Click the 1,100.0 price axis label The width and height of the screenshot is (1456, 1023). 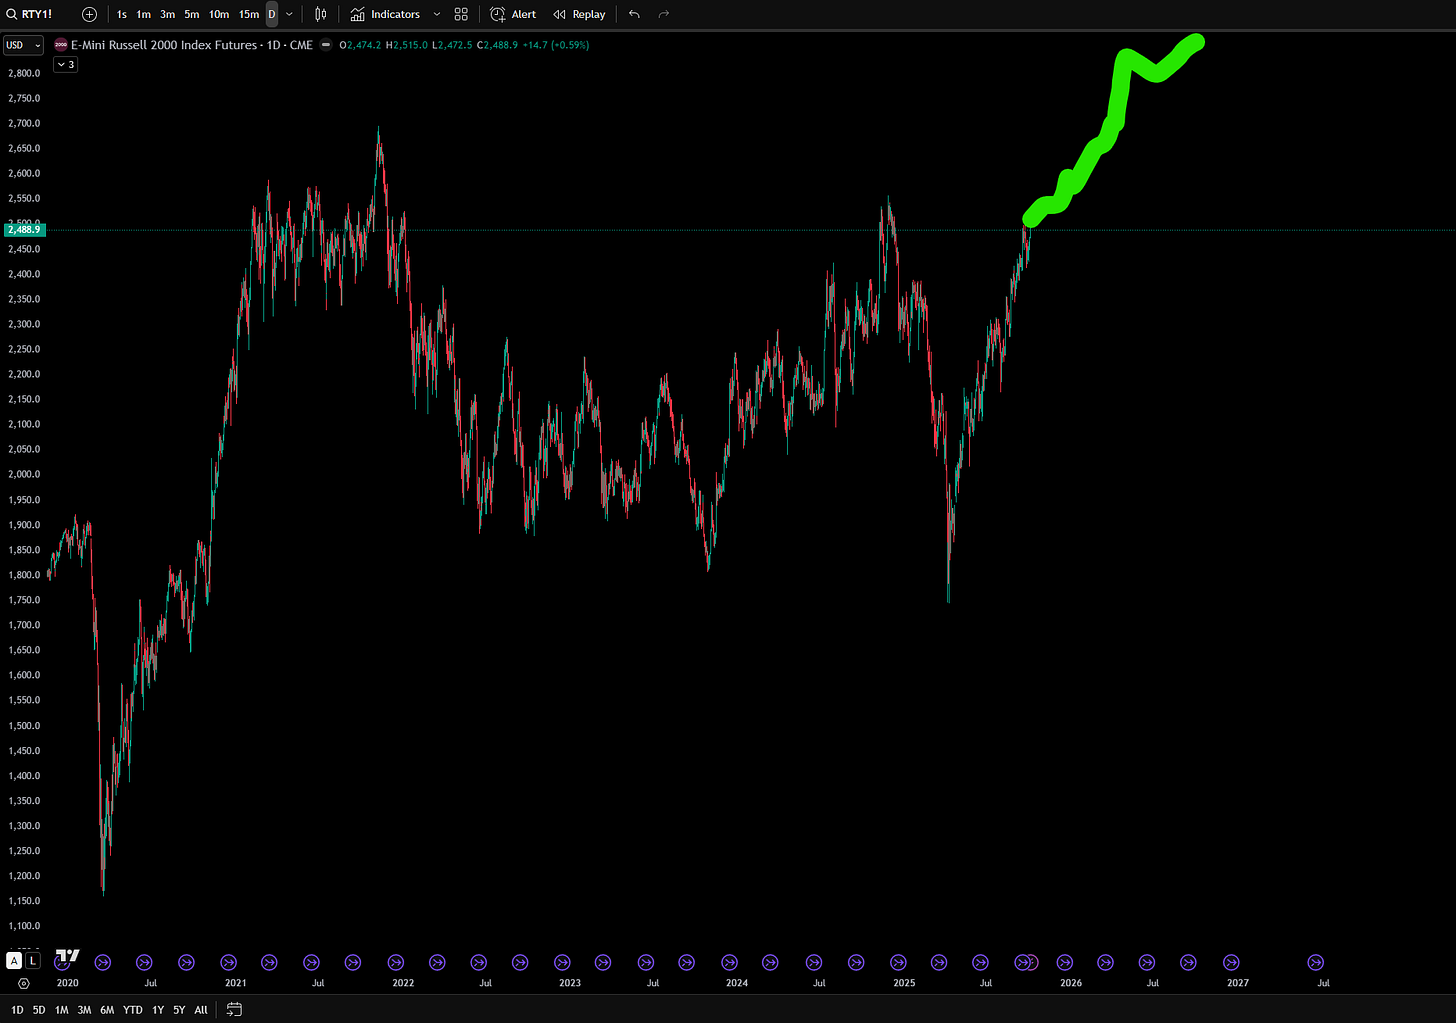[x=24, y=926]
